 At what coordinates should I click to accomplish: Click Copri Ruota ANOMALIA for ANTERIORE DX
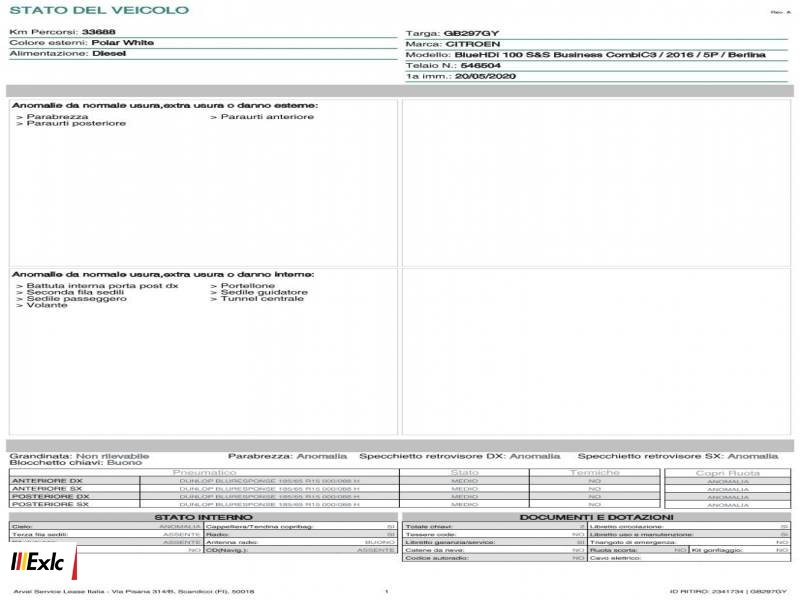(x=728, y=482)
